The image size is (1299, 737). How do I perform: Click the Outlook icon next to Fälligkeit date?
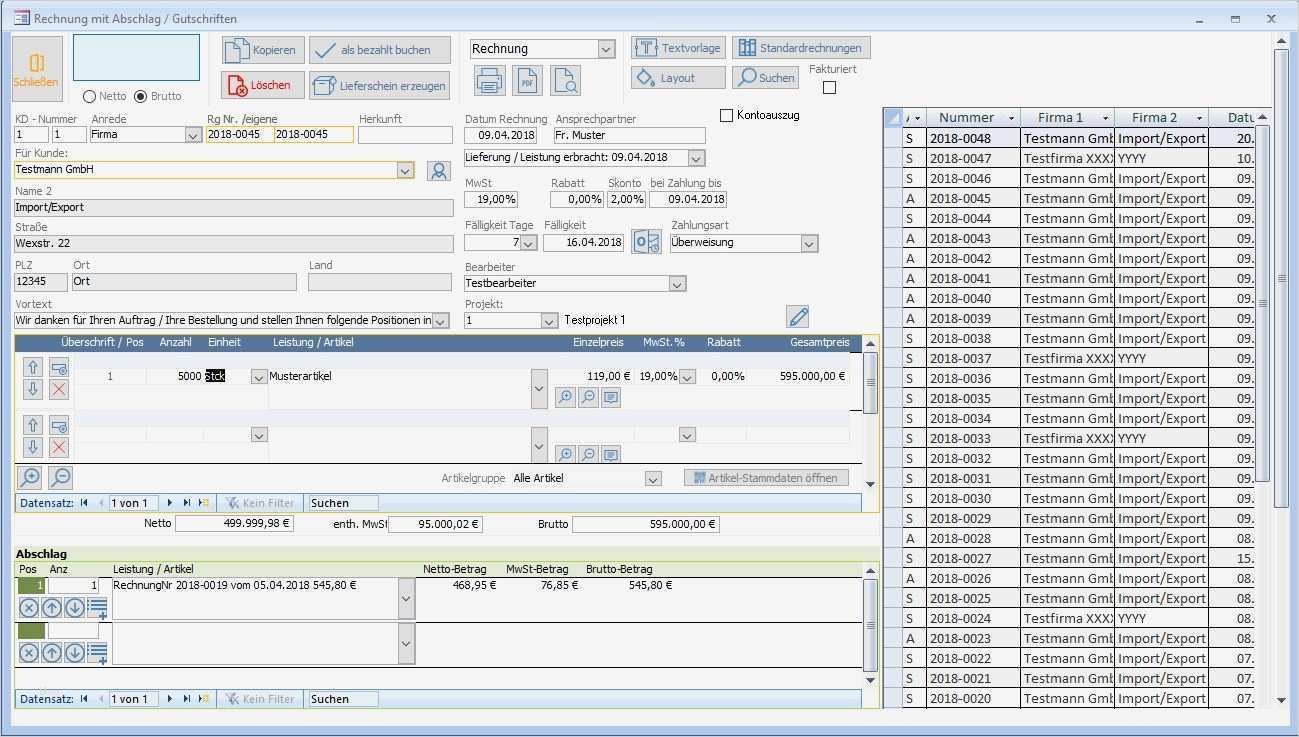point(646,242)
